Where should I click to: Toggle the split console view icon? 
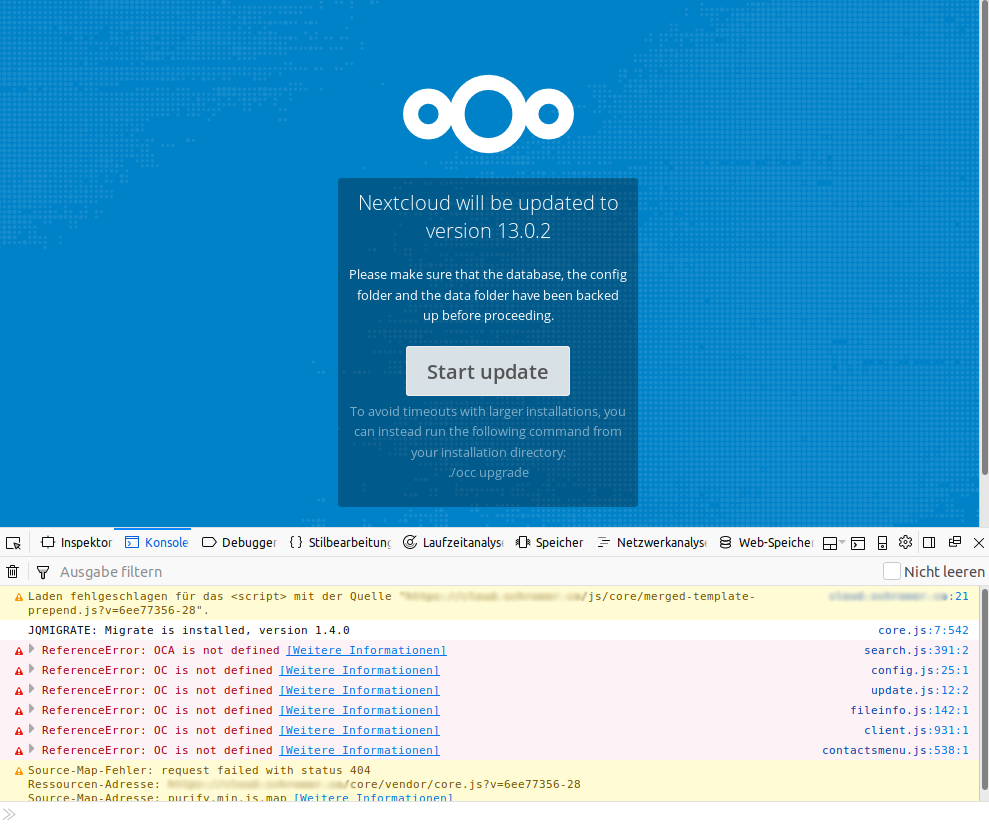pos(858,542)
